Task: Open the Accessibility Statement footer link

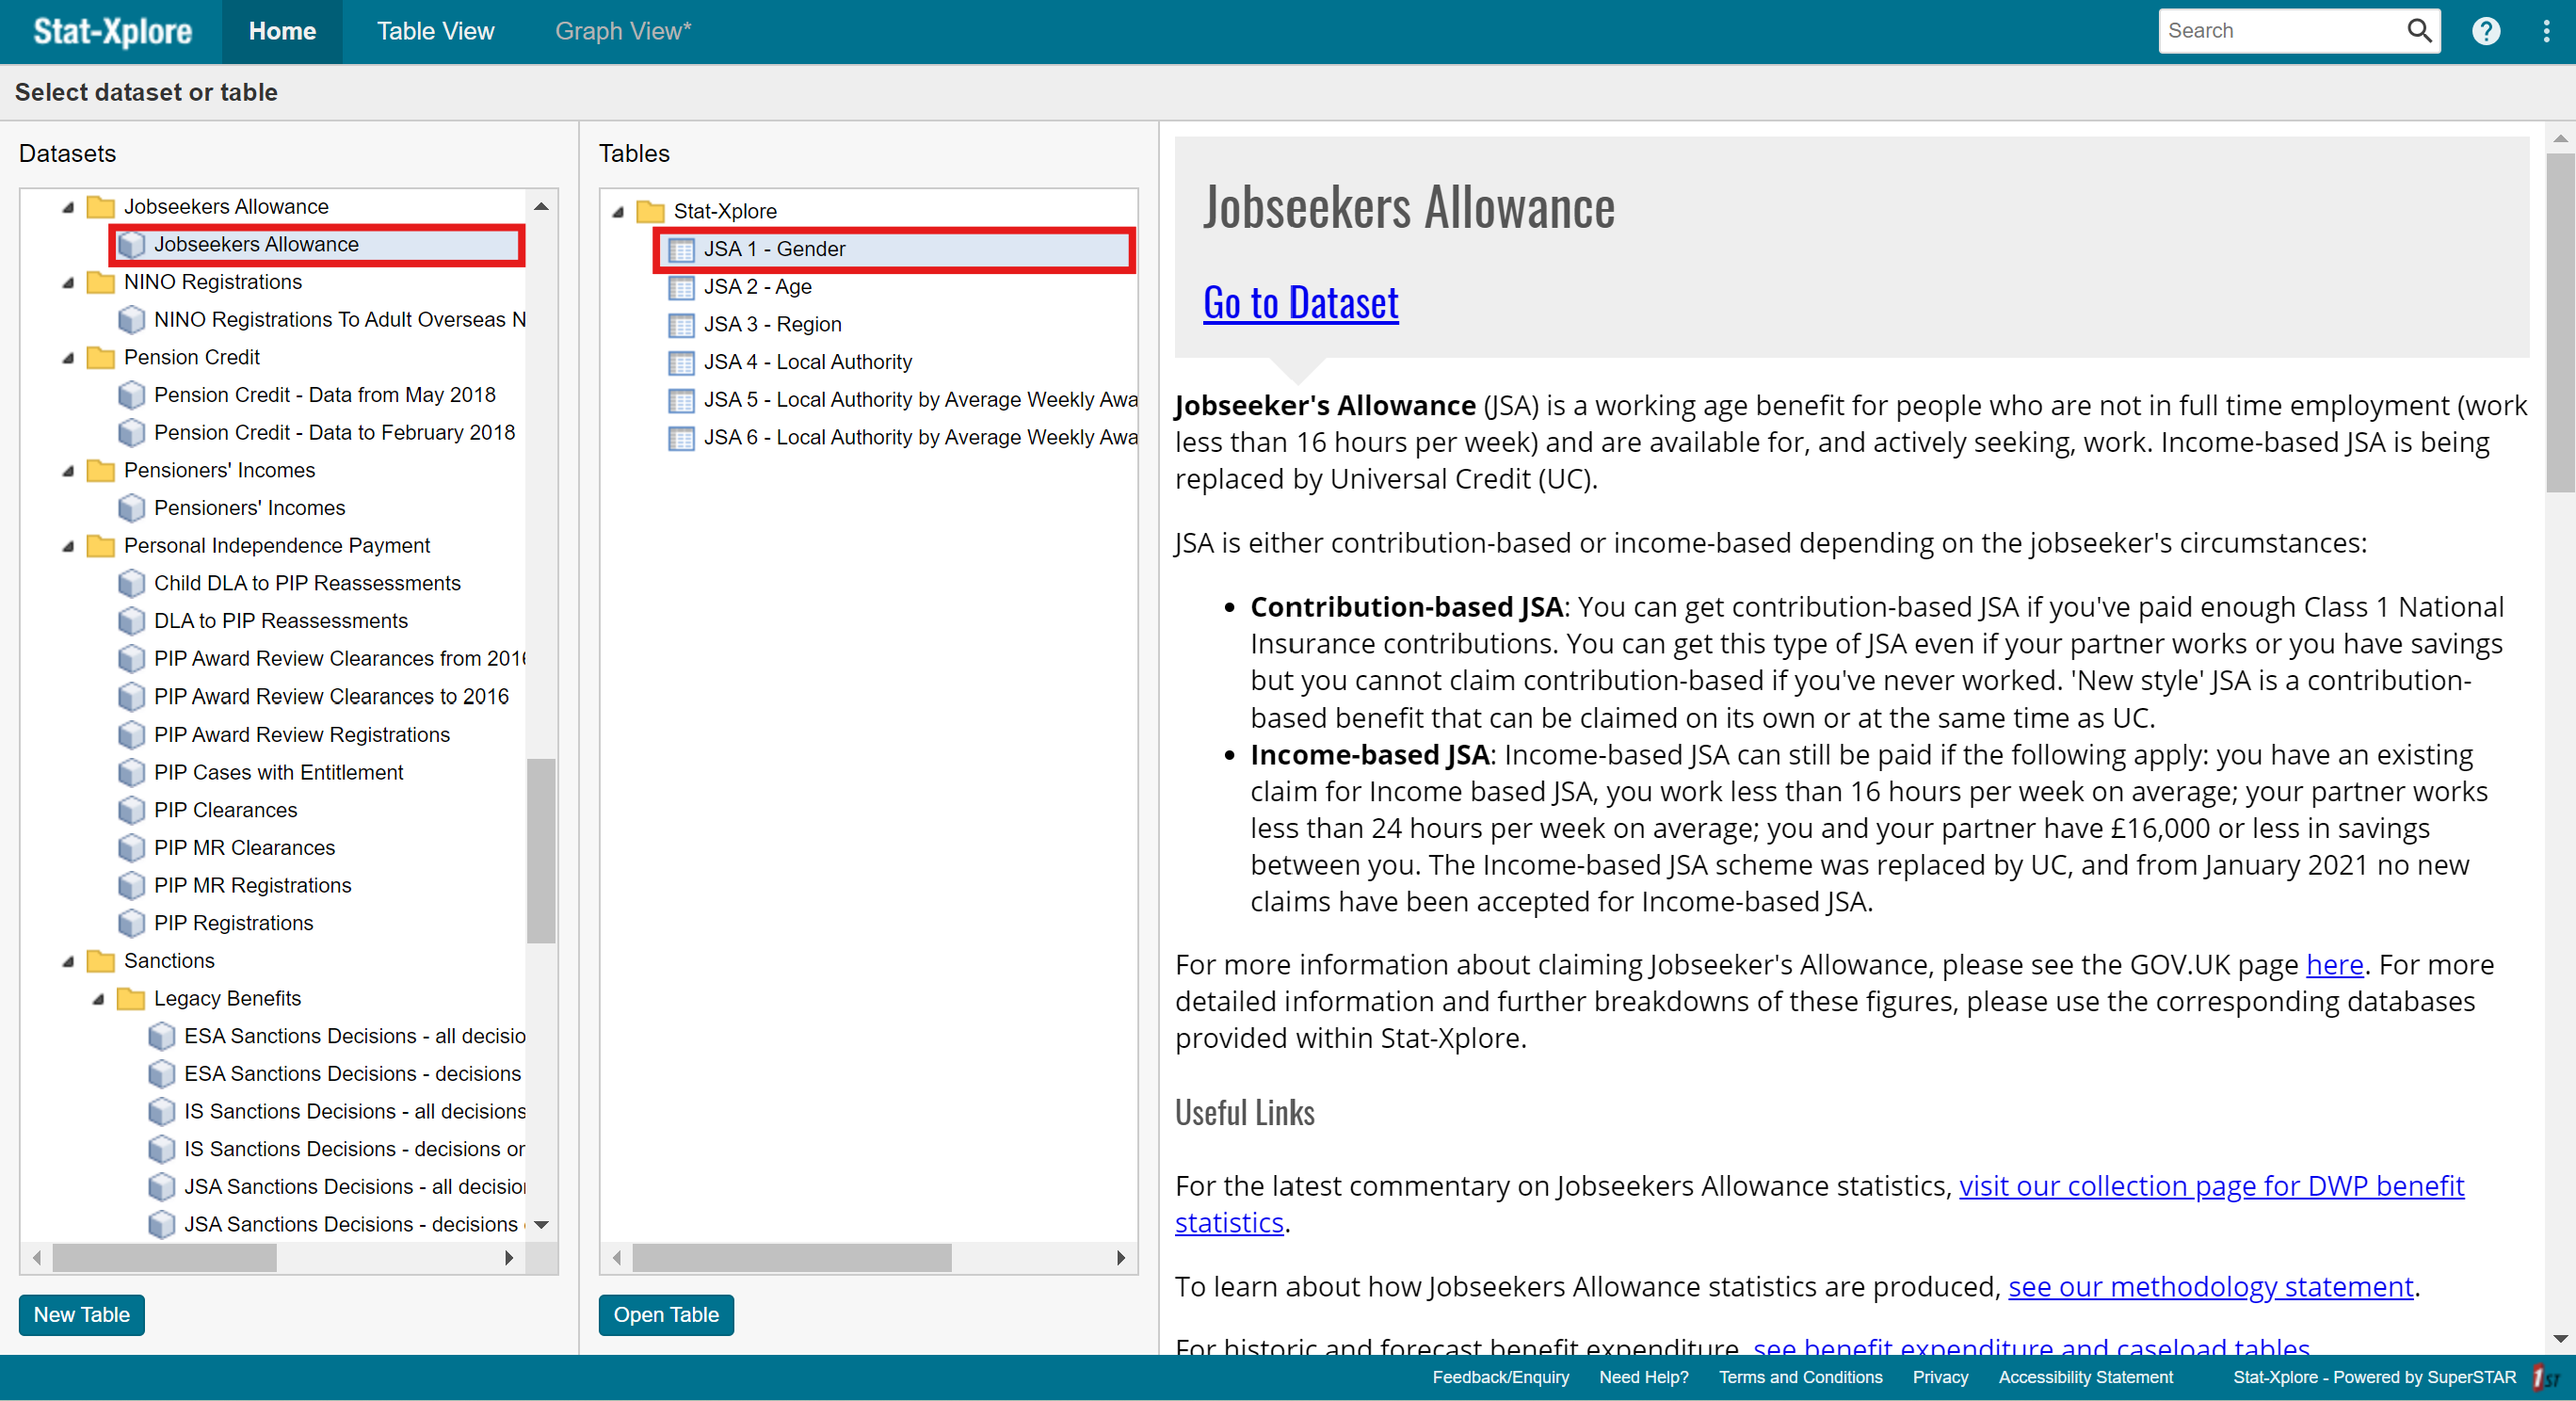Action: pyautogui.click(x=2085, y=1378)
